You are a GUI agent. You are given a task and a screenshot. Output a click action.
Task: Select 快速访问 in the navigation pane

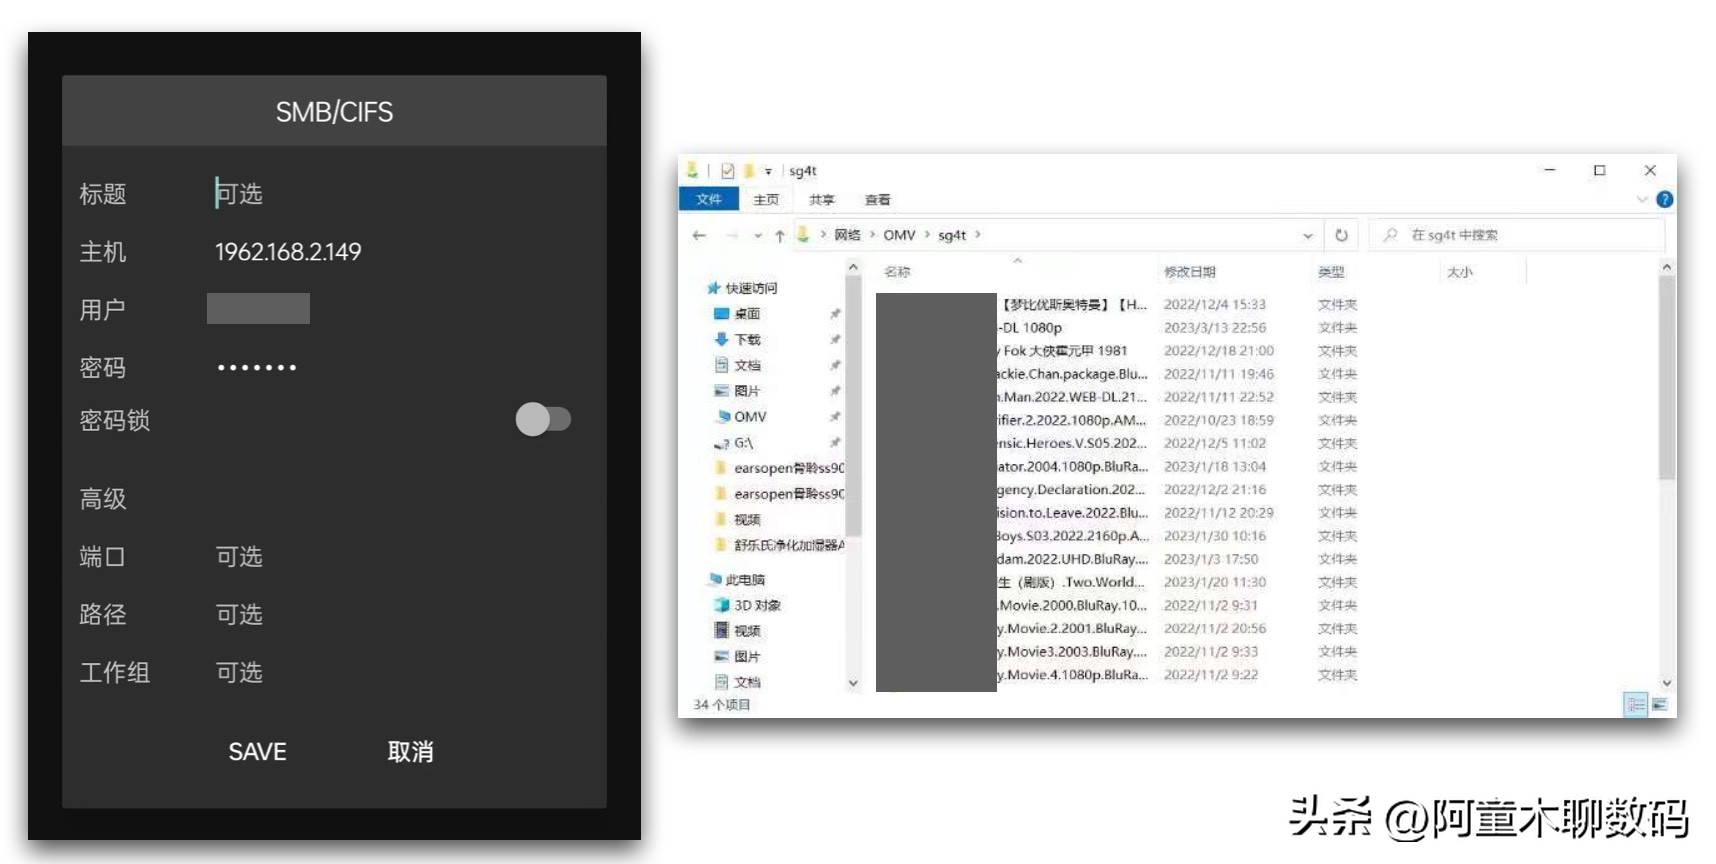coord(750,288)
